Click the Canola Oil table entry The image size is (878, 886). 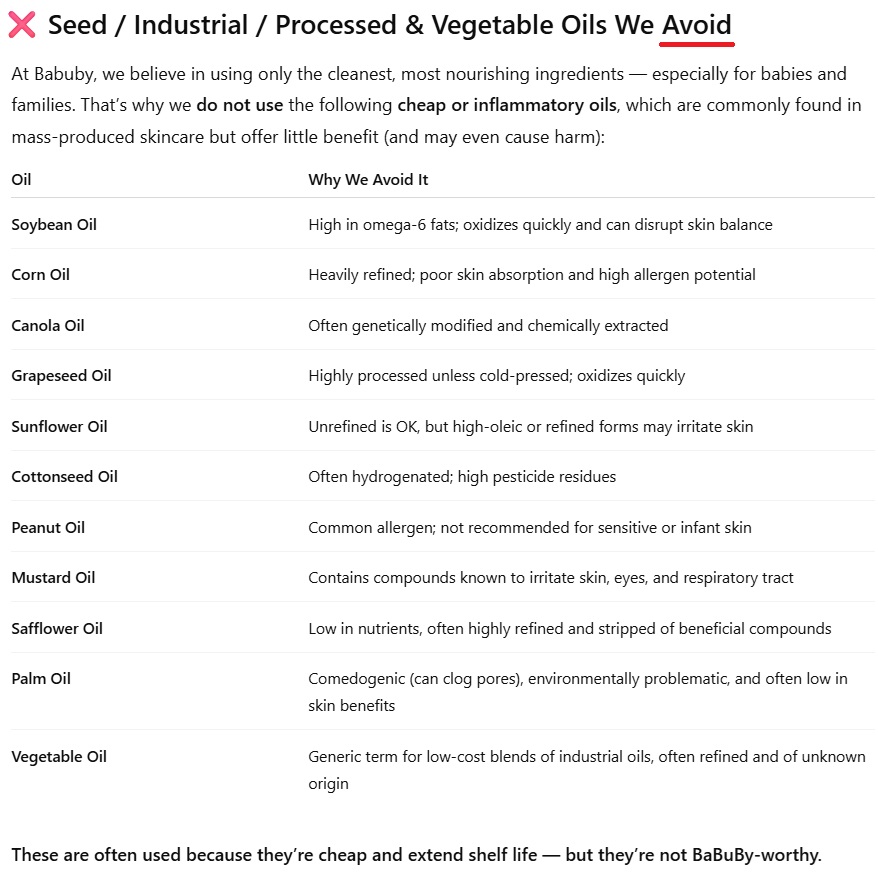(48, 326)
